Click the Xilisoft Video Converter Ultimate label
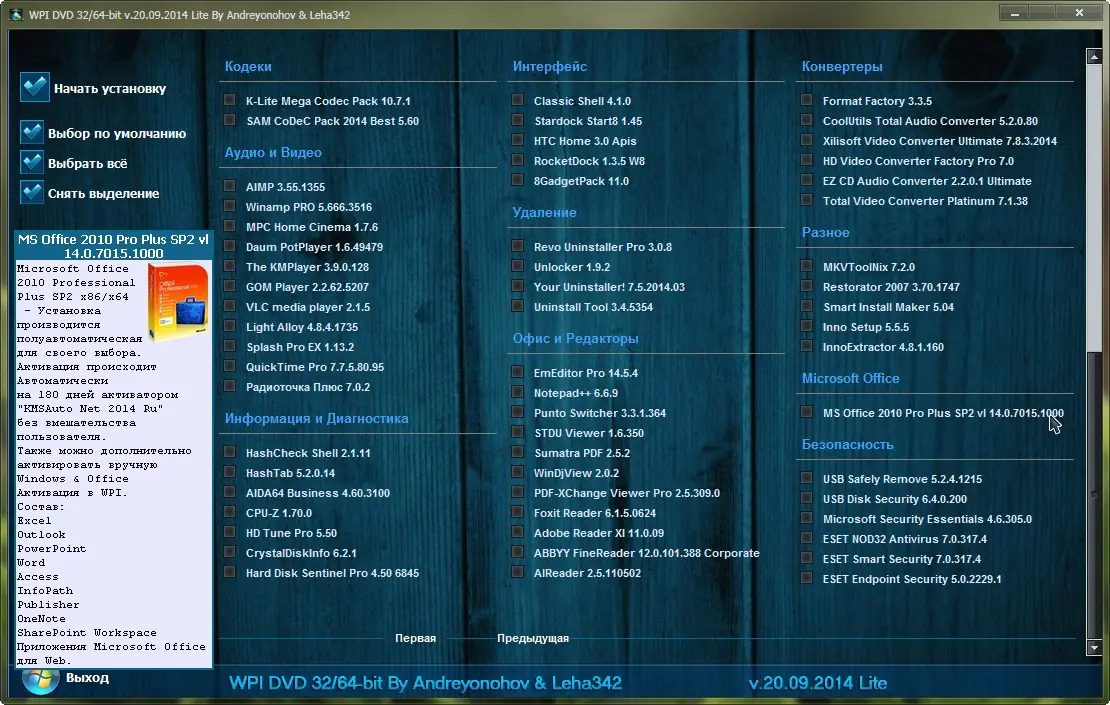 [x=939, y=141]
